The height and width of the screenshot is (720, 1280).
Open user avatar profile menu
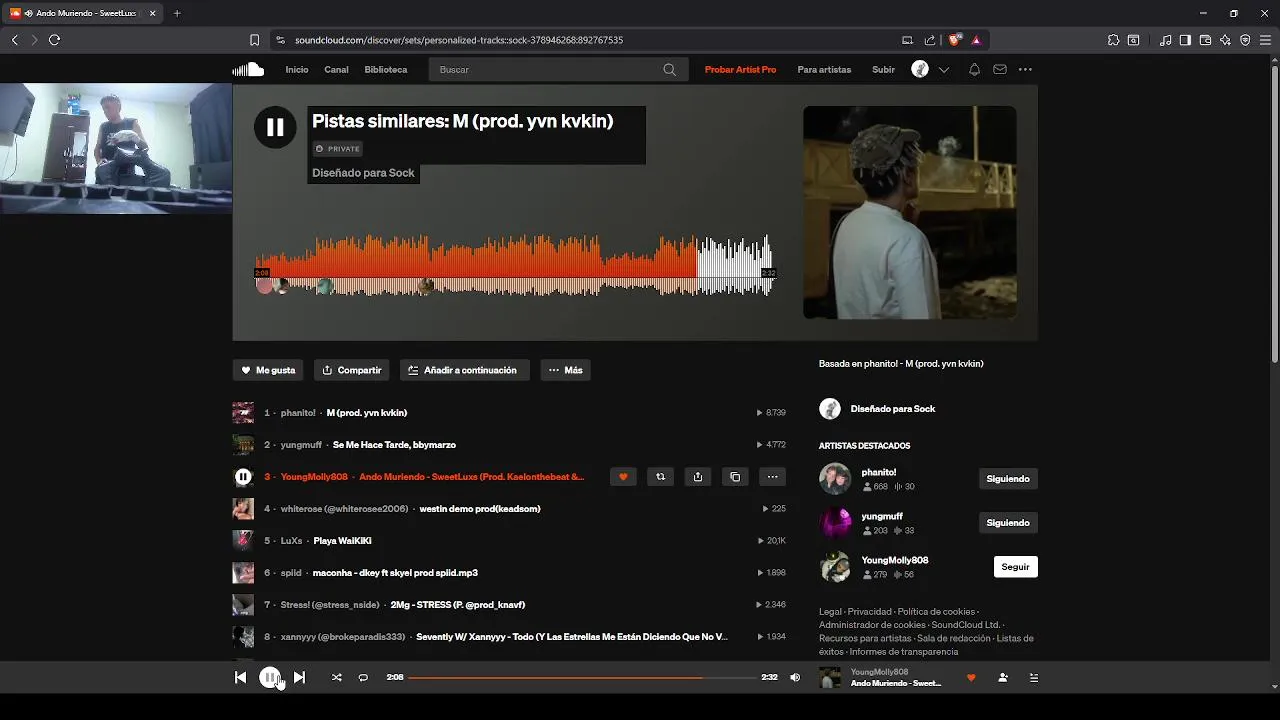point(920,69)
